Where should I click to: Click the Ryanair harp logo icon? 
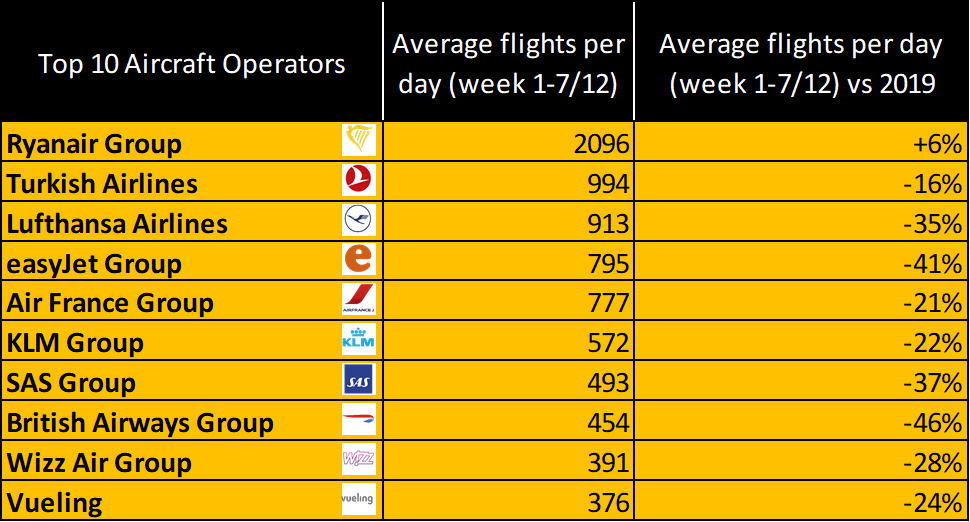point(358,141)
